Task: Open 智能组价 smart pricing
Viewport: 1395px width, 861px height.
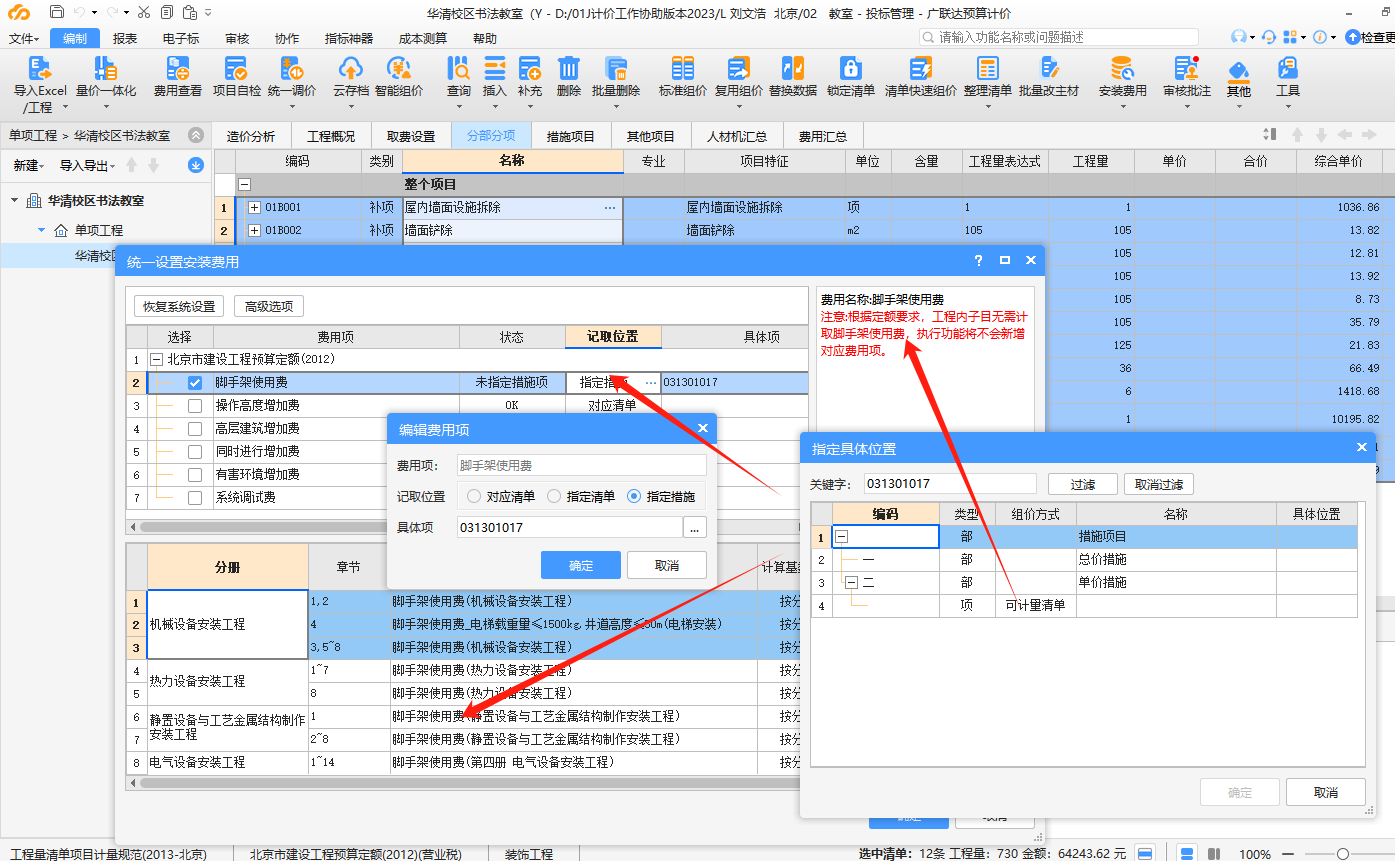Action: click(x=399, y=78)
